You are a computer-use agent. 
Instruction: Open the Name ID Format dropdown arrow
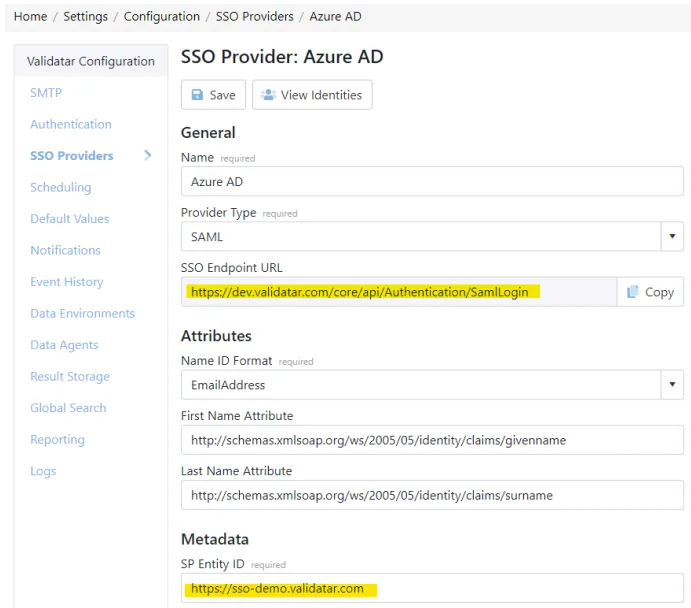point(672,385)
